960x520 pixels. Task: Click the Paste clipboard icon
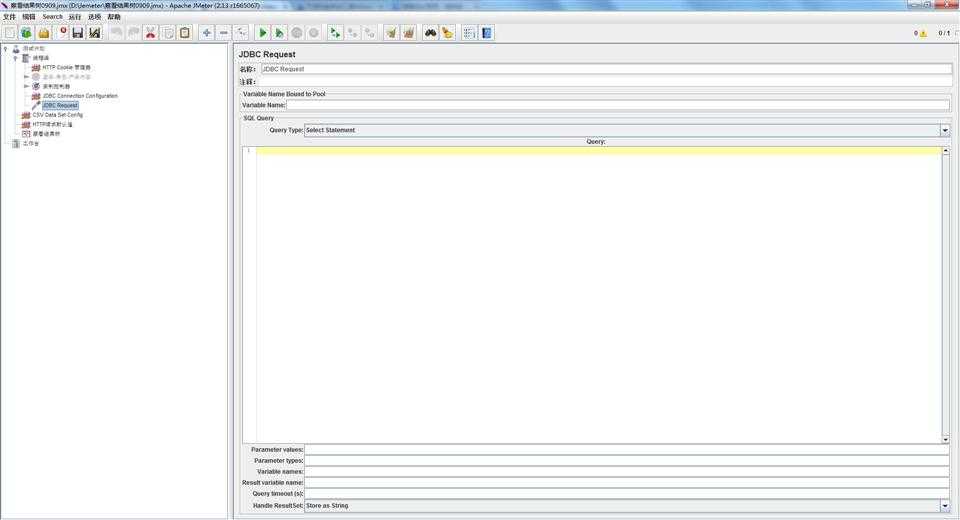184,33
